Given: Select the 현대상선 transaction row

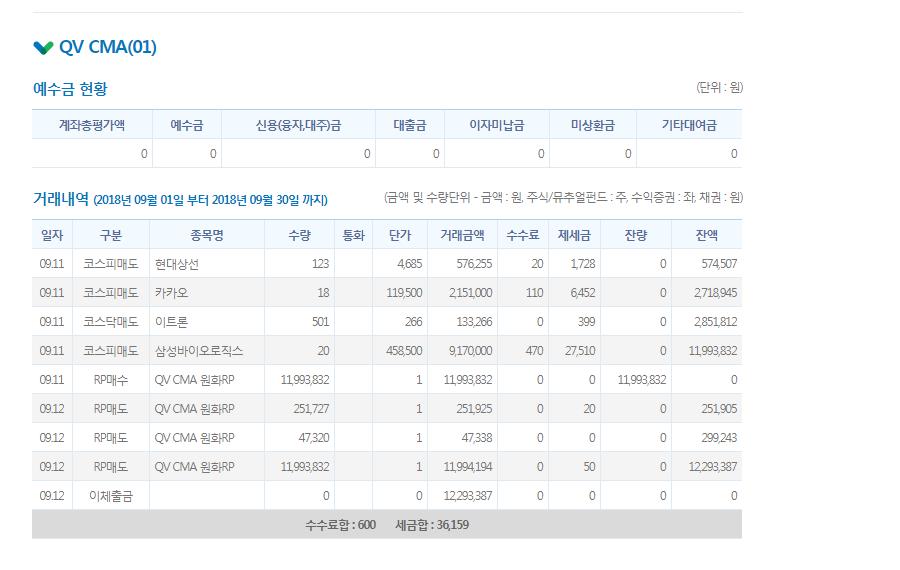Looking at the screenshot, I should (387, 264).
